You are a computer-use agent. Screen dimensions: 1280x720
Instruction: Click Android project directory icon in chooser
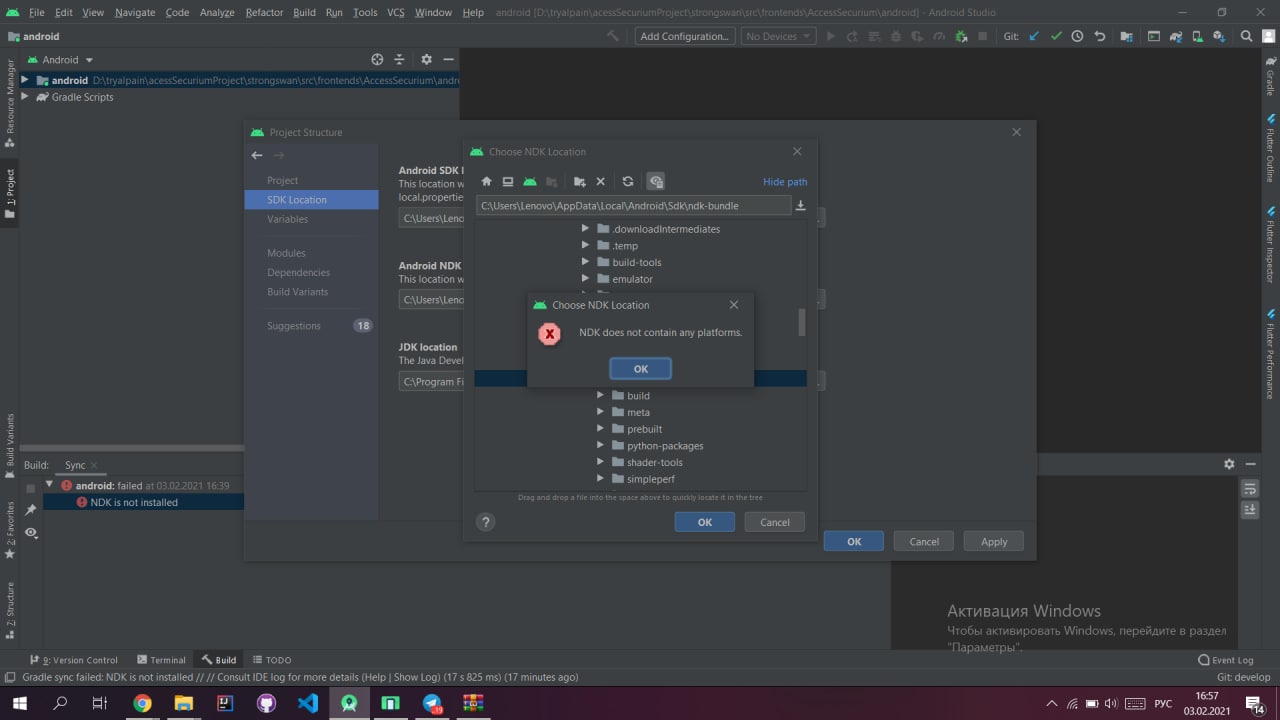pyautogui.click(x=530, y=182)
